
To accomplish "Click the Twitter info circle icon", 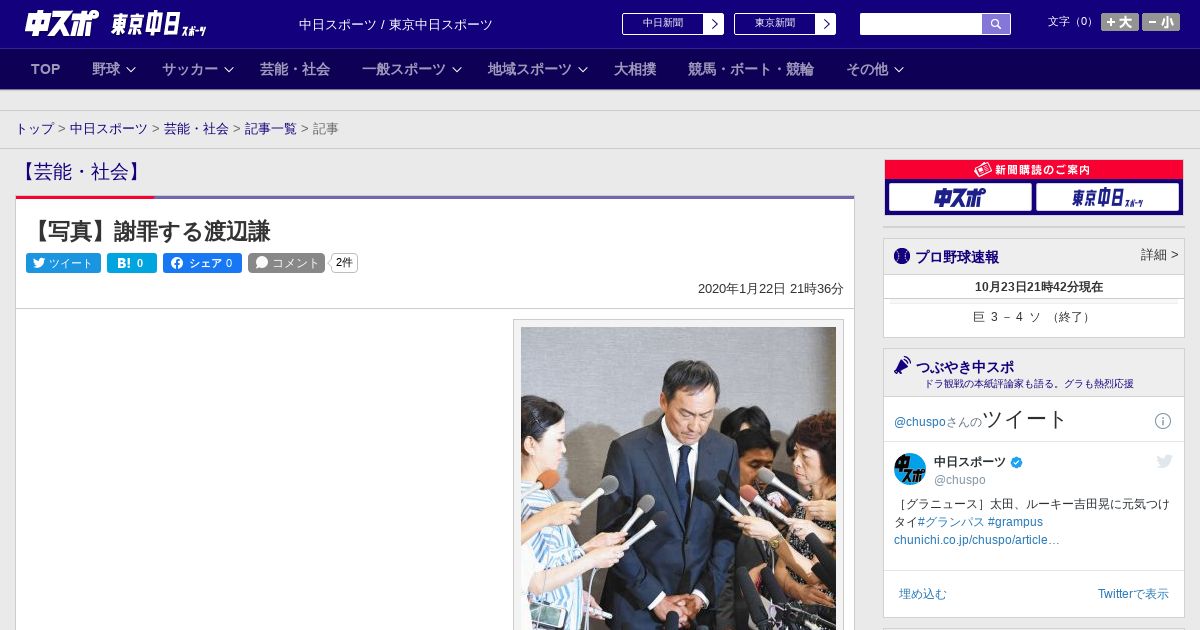I will [1162, 421].
